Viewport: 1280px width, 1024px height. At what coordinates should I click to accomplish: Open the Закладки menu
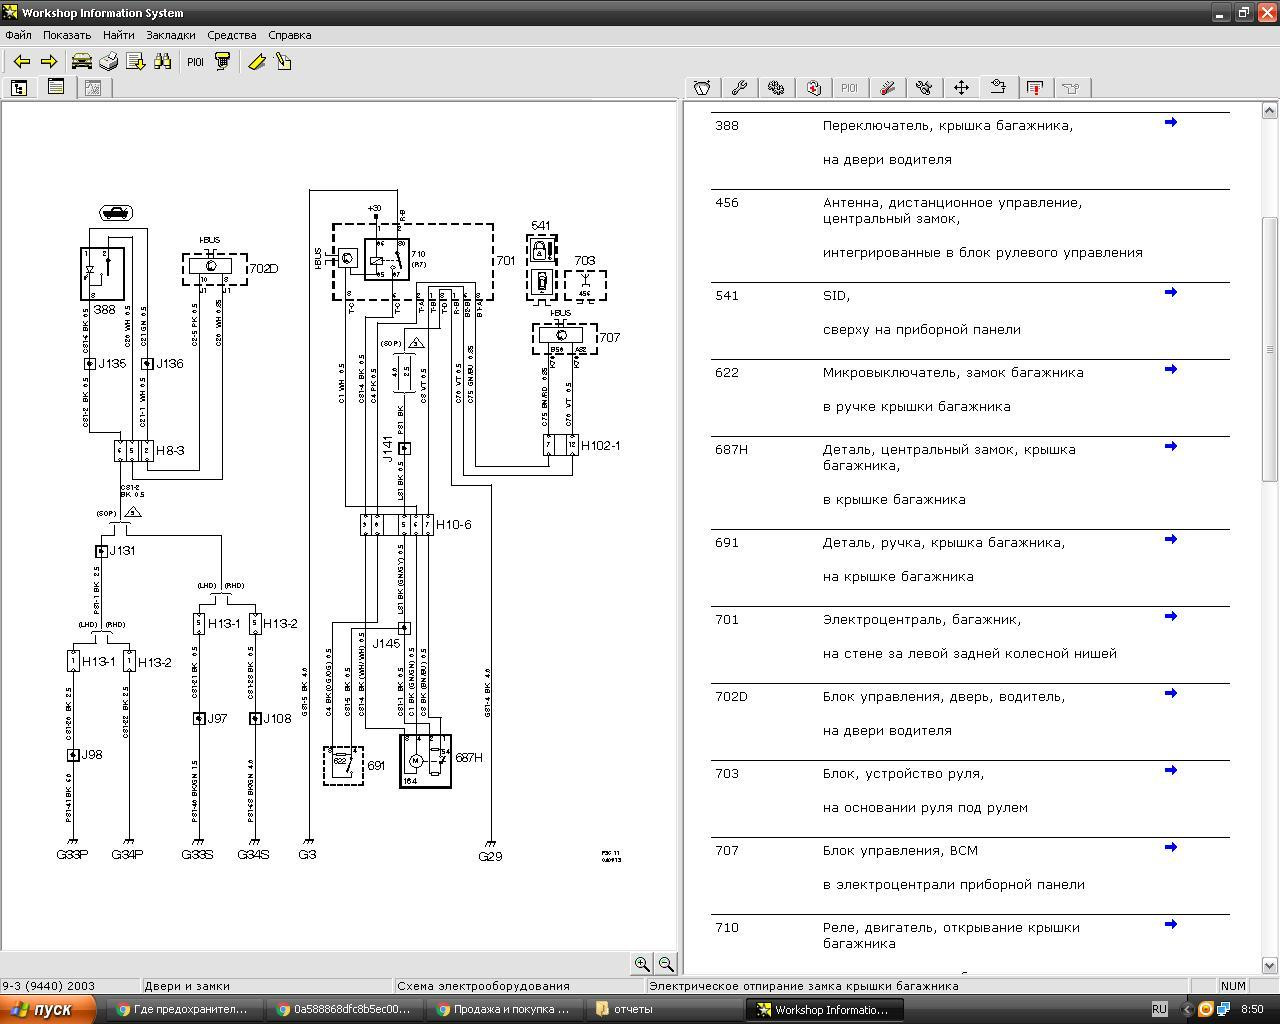click(171, 35)
